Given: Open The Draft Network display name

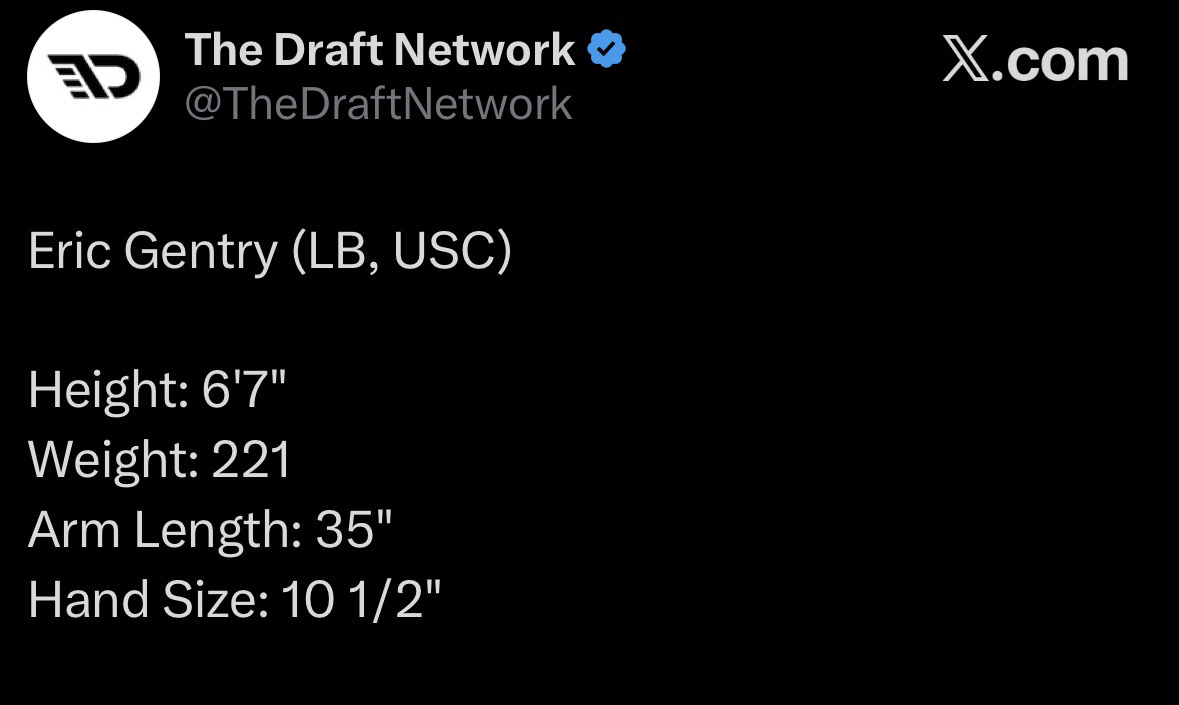Looking at the screenshot, I should [x=380, y=50].
